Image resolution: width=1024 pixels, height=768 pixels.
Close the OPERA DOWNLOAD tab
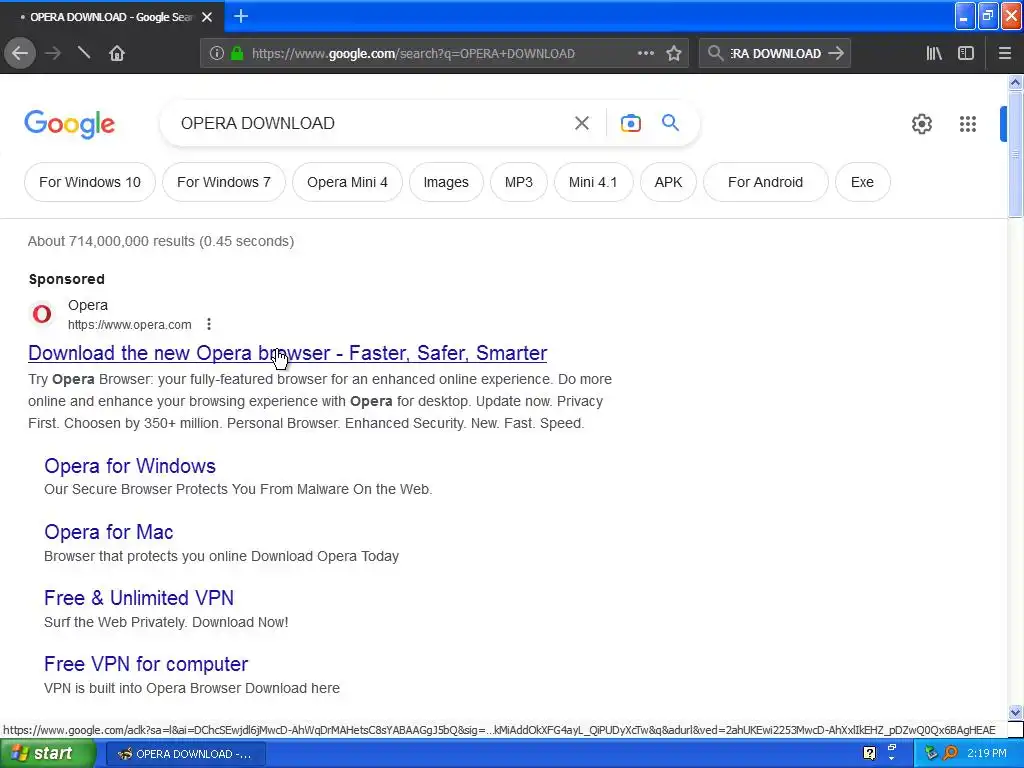[207, 17]
